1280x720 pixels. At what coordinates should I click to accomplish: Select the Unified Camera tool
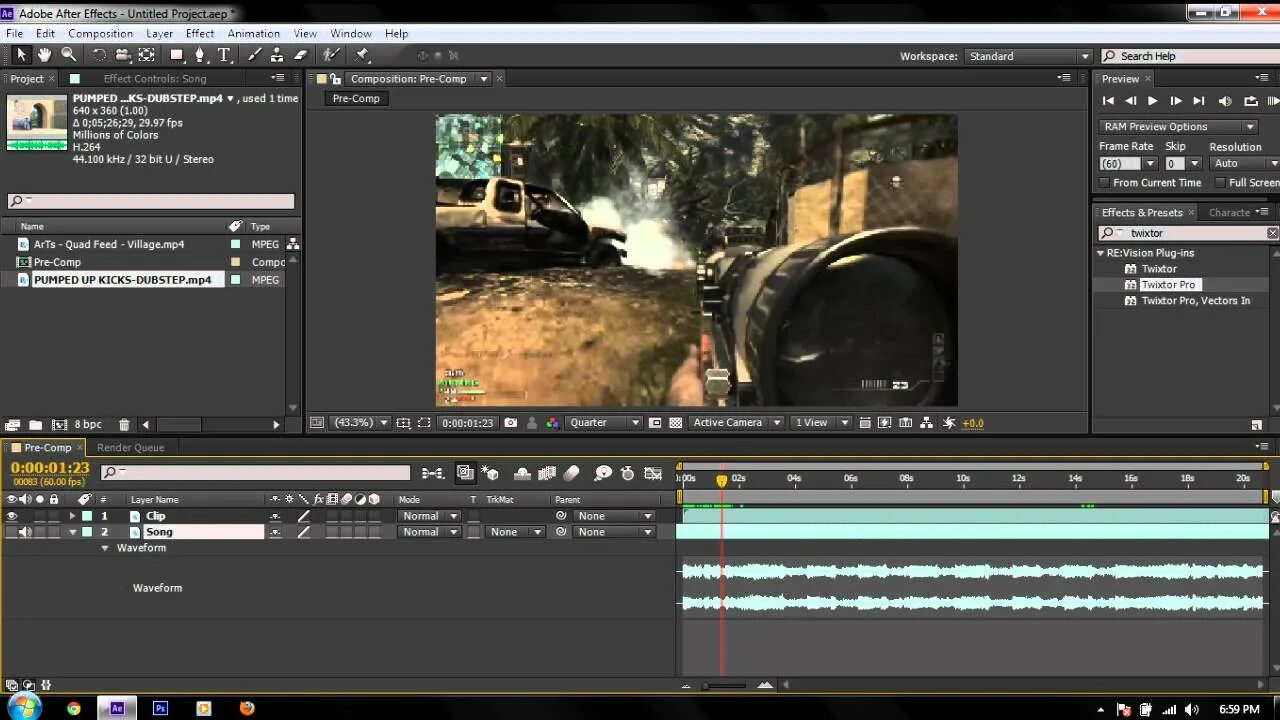(123, 56)
